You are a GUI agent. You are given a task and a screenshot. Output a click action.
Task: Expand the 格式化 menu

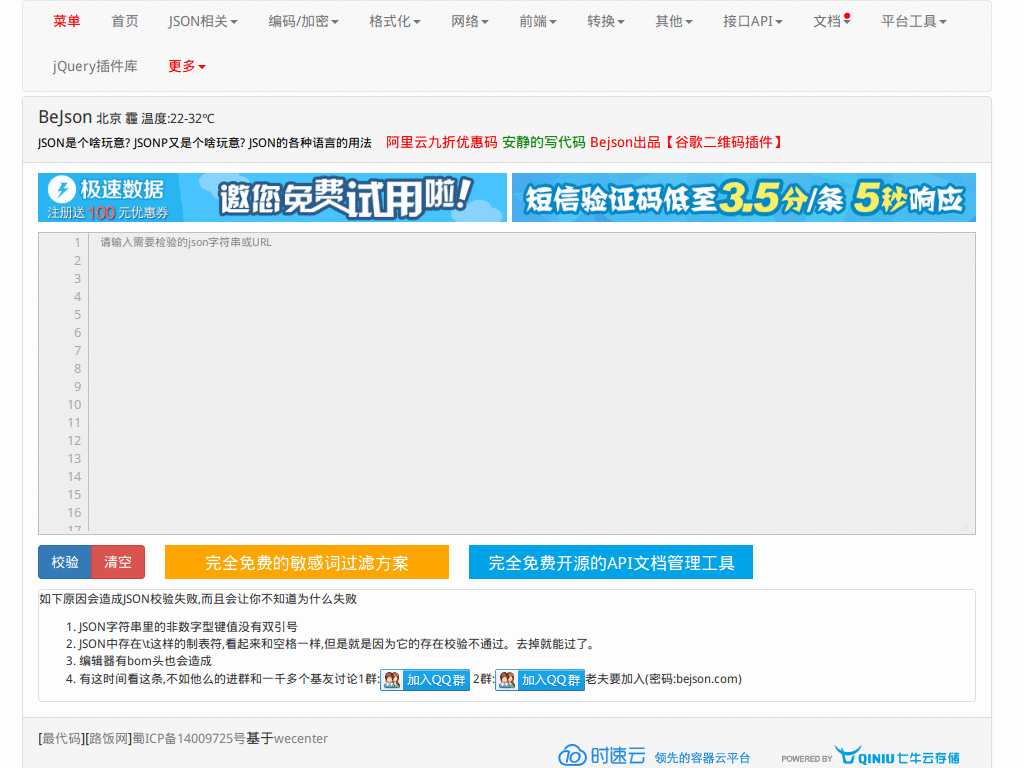click(x=394, y=22)
